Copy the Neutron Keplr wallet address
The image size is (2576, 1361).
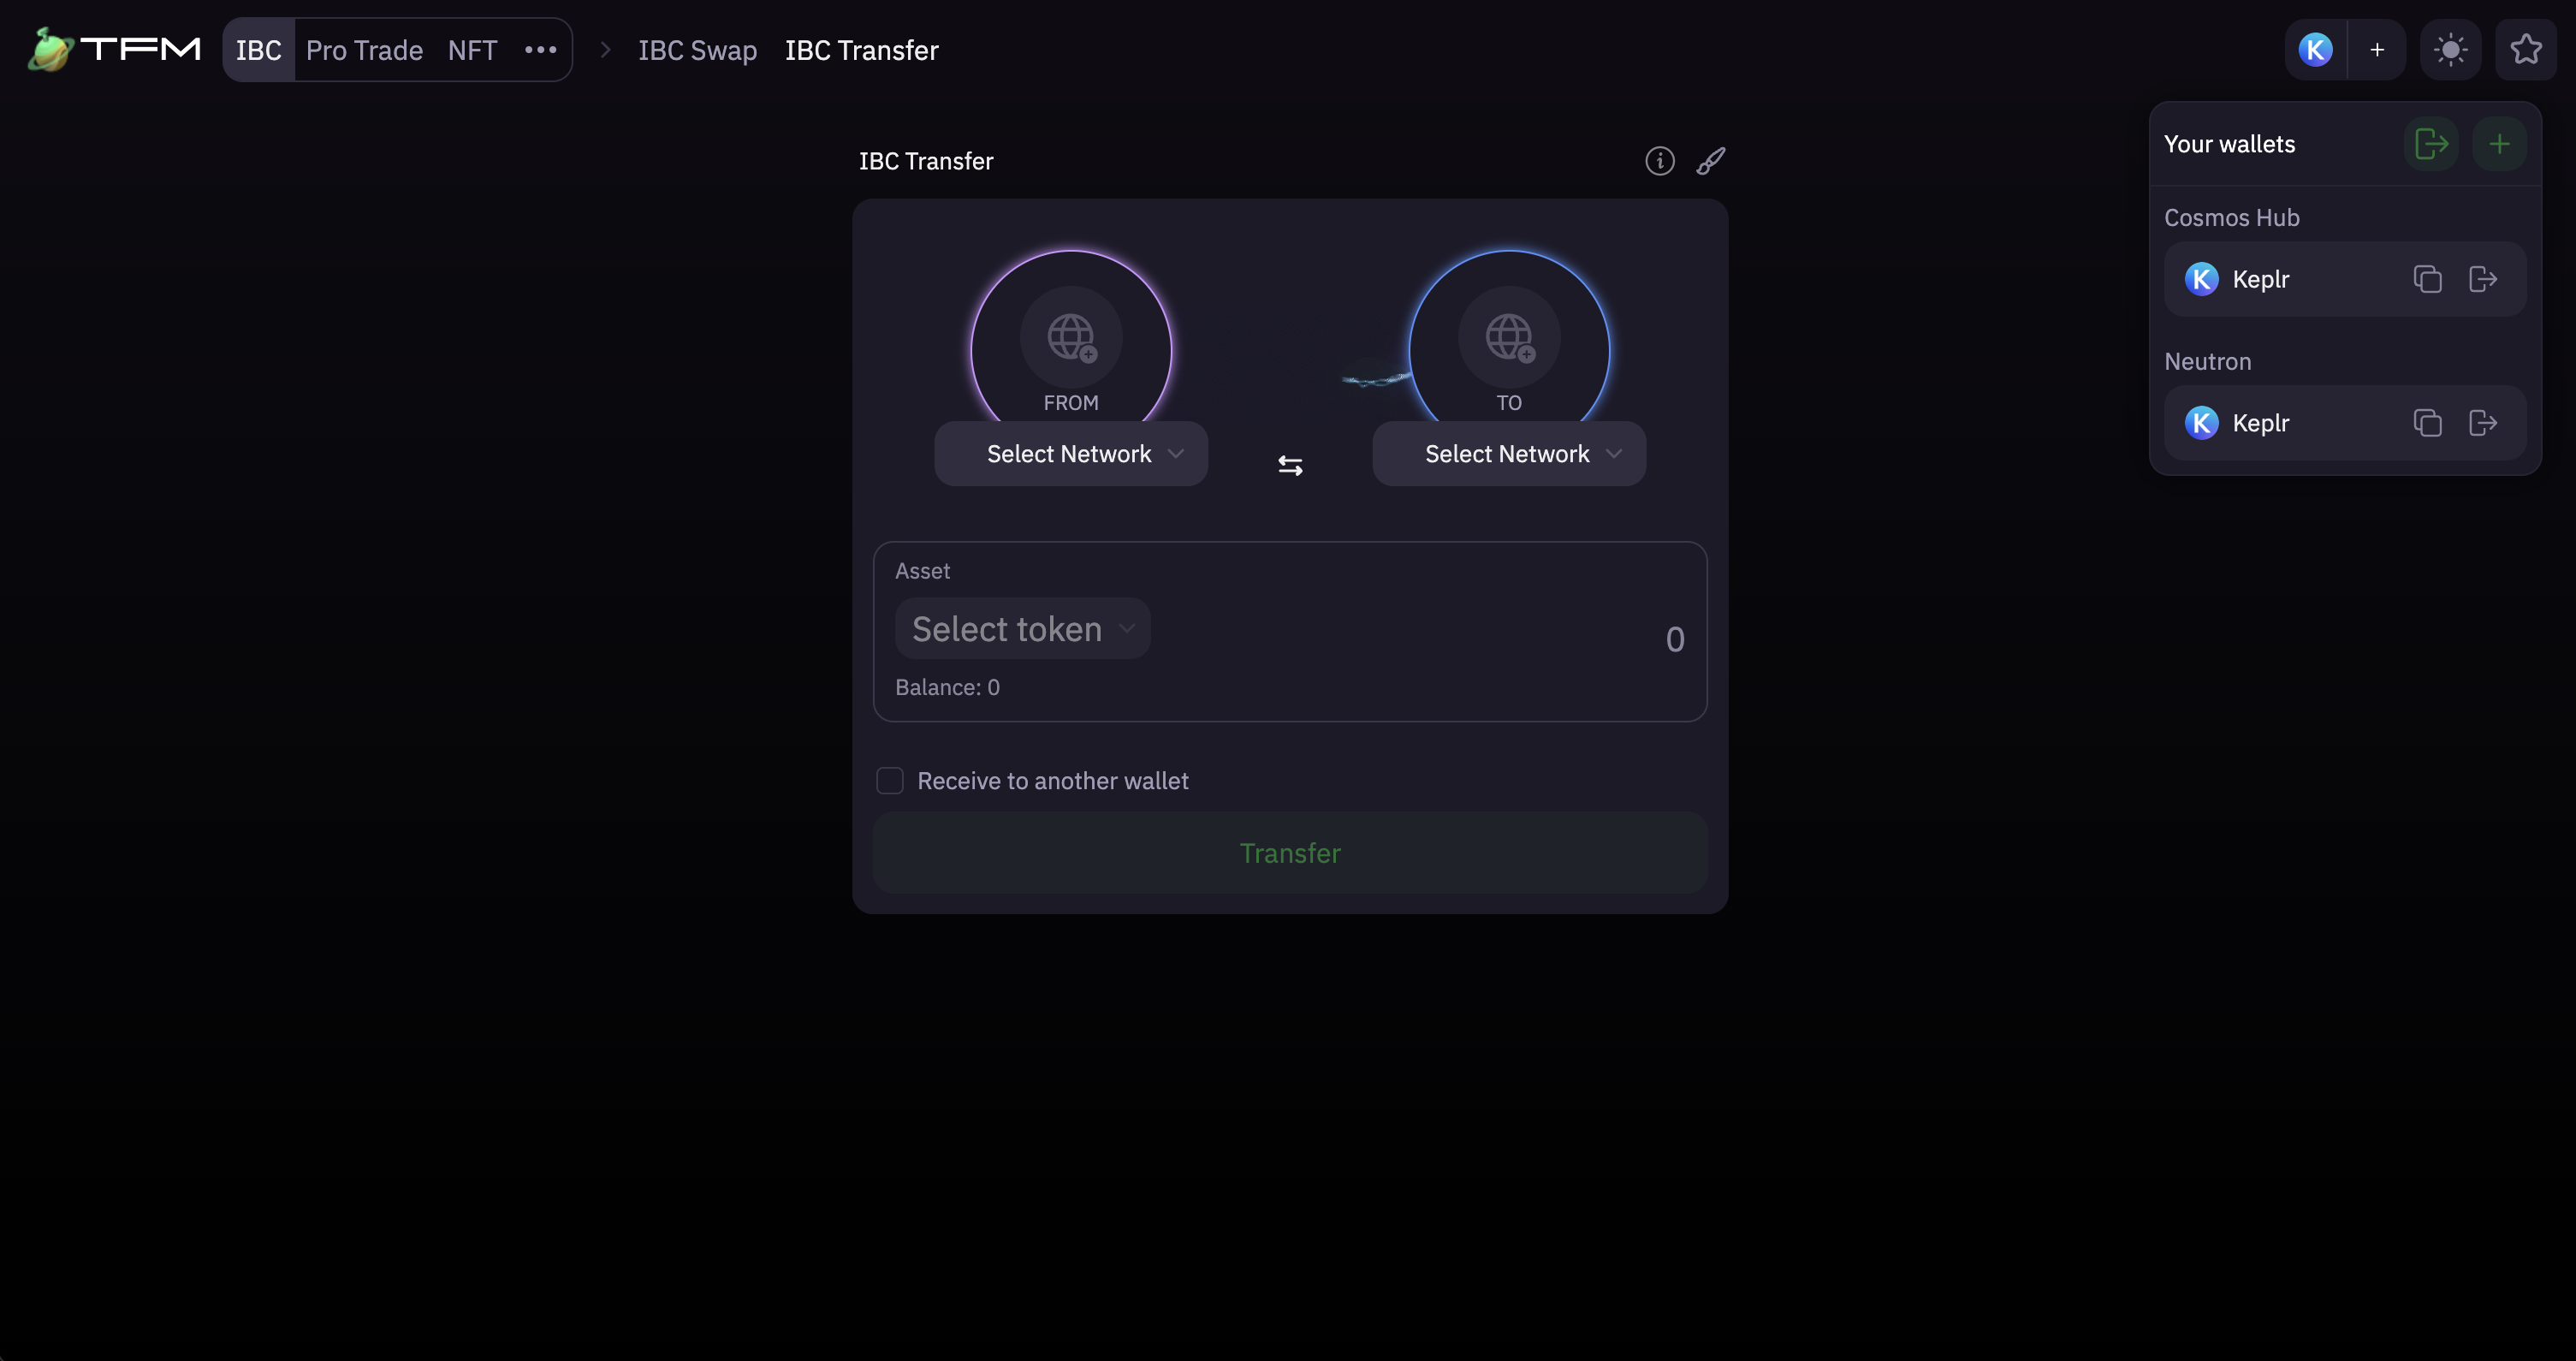[2427, 423]
